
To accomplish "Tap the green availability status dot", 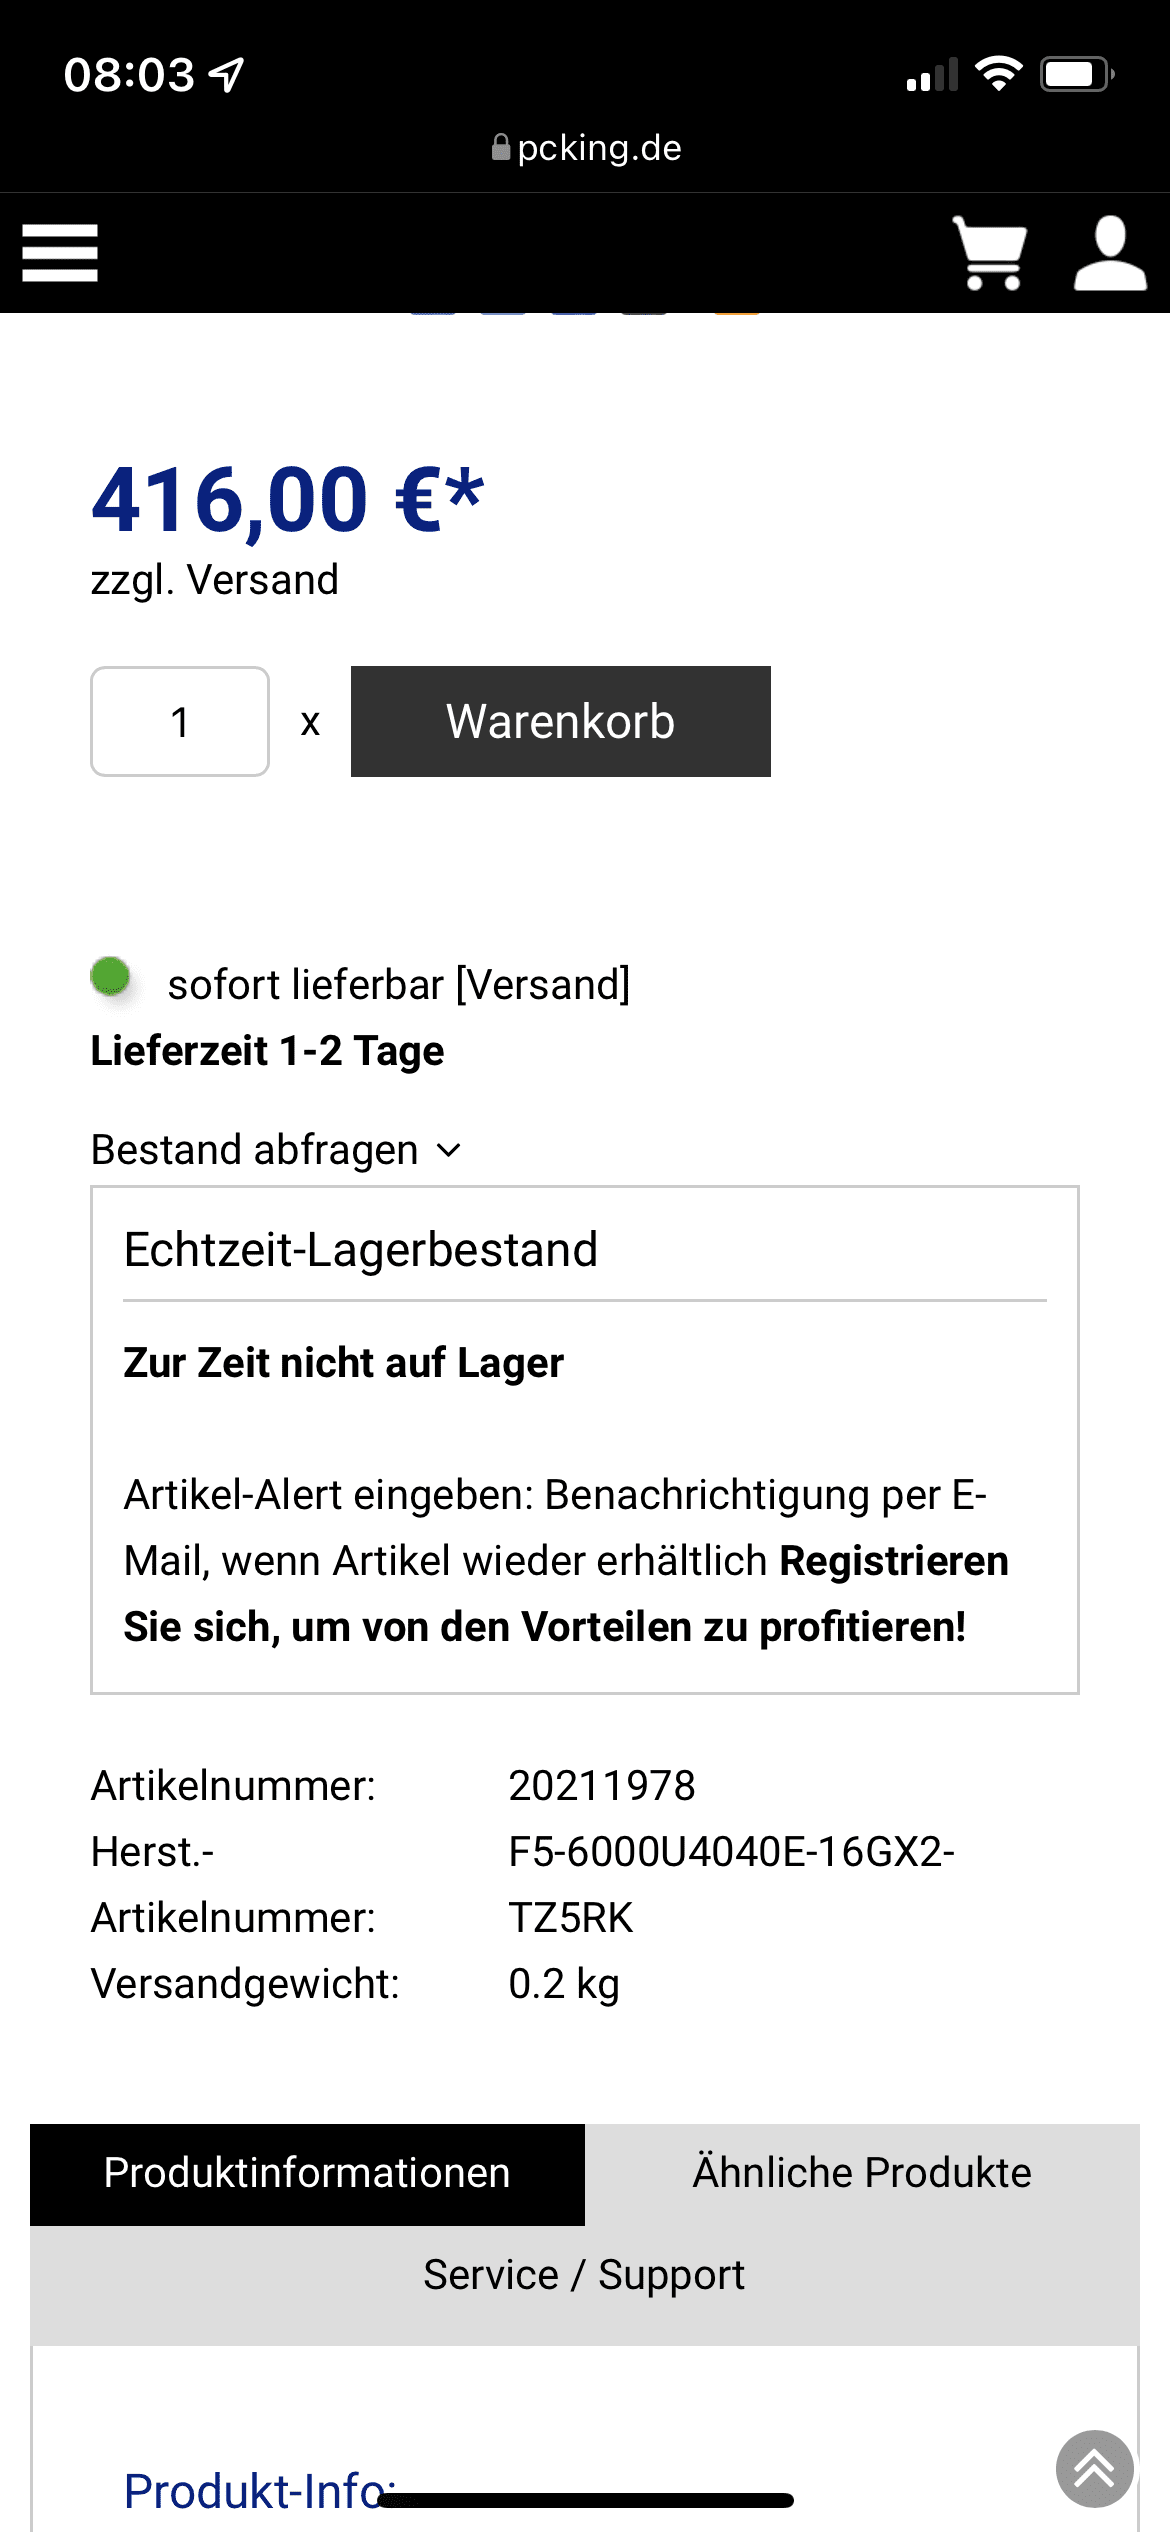I will [110, 976].
